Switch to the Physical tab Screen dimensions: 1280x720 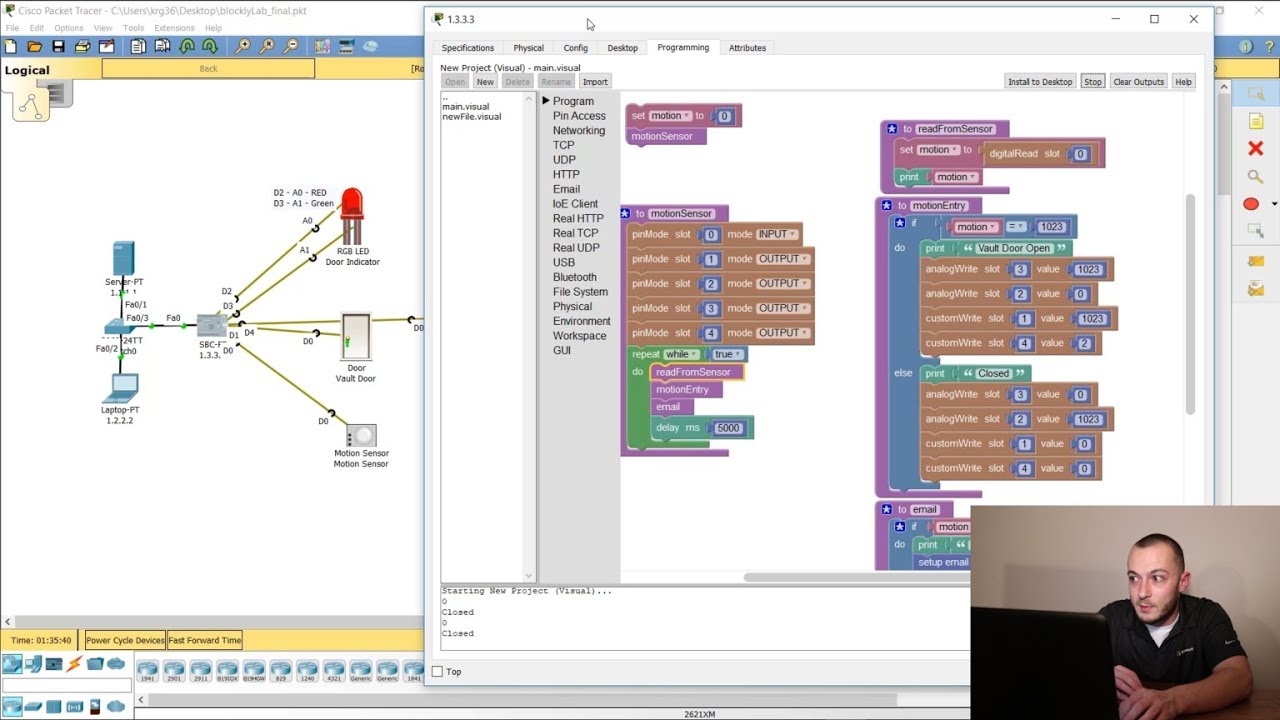(x=528, y=48)
